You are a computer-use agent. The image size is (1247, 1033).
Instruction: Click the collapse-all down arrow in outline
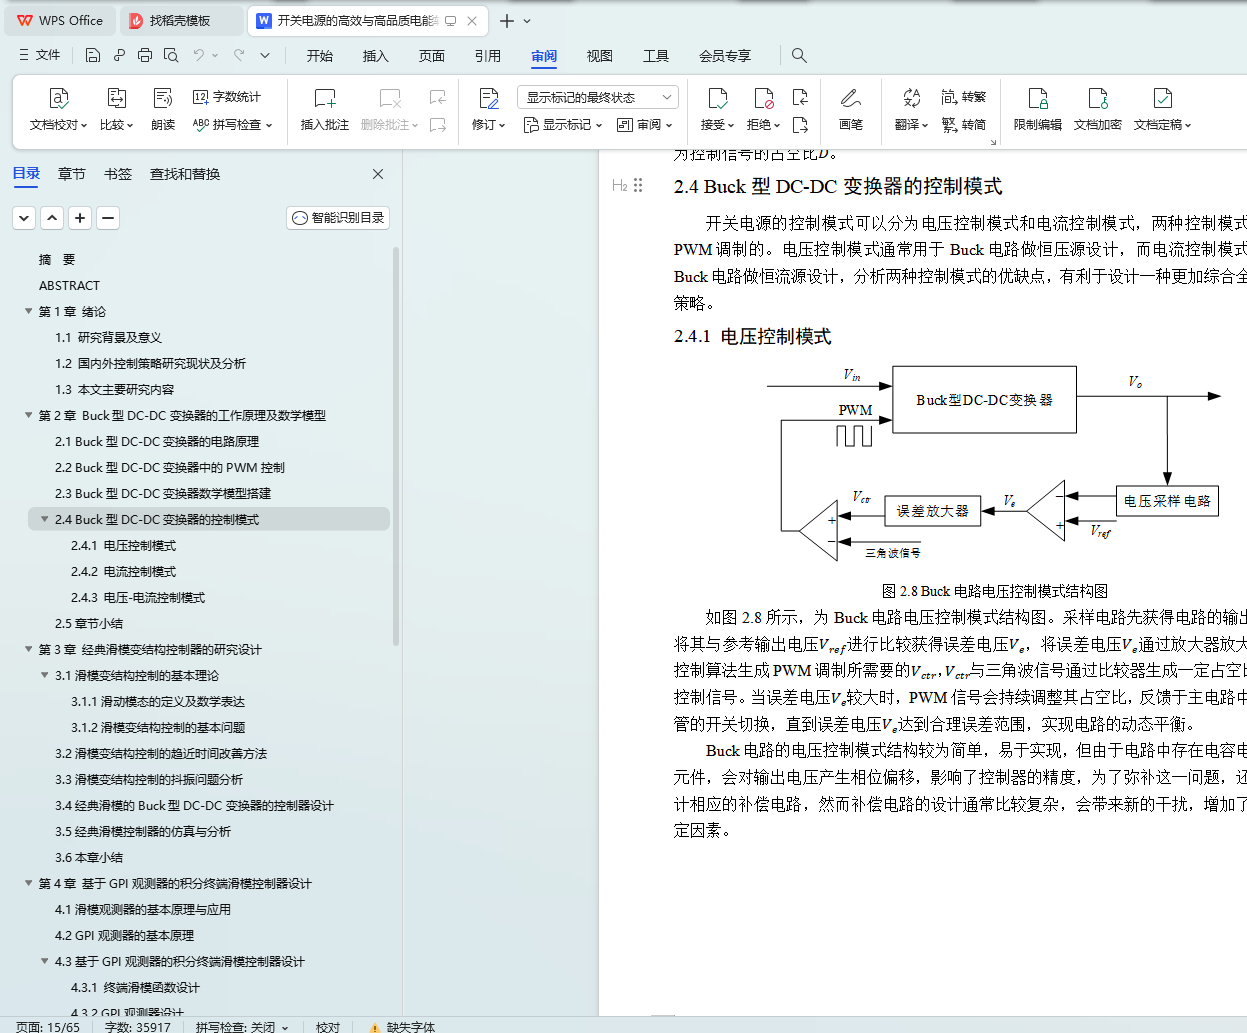pyautogui.click(x=24, y=217)
